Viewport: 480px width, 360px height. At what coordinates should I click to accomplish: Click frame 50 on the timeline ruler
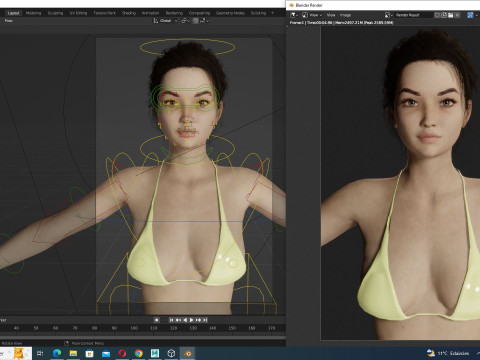pyautogui.click(x=36, y=328)
